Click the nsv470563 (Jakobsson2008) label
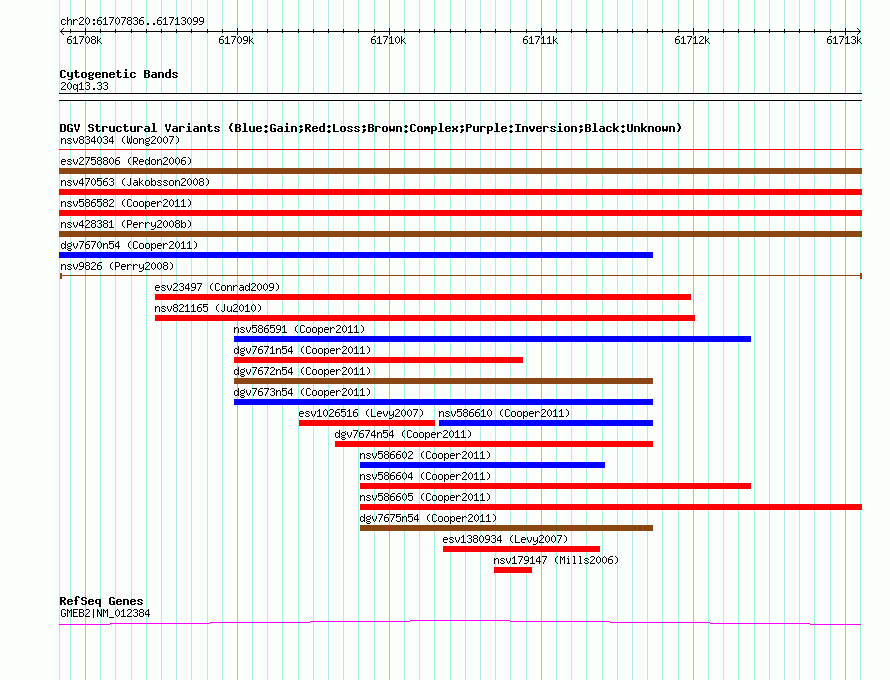890x680 pixels. coord(135,182)
